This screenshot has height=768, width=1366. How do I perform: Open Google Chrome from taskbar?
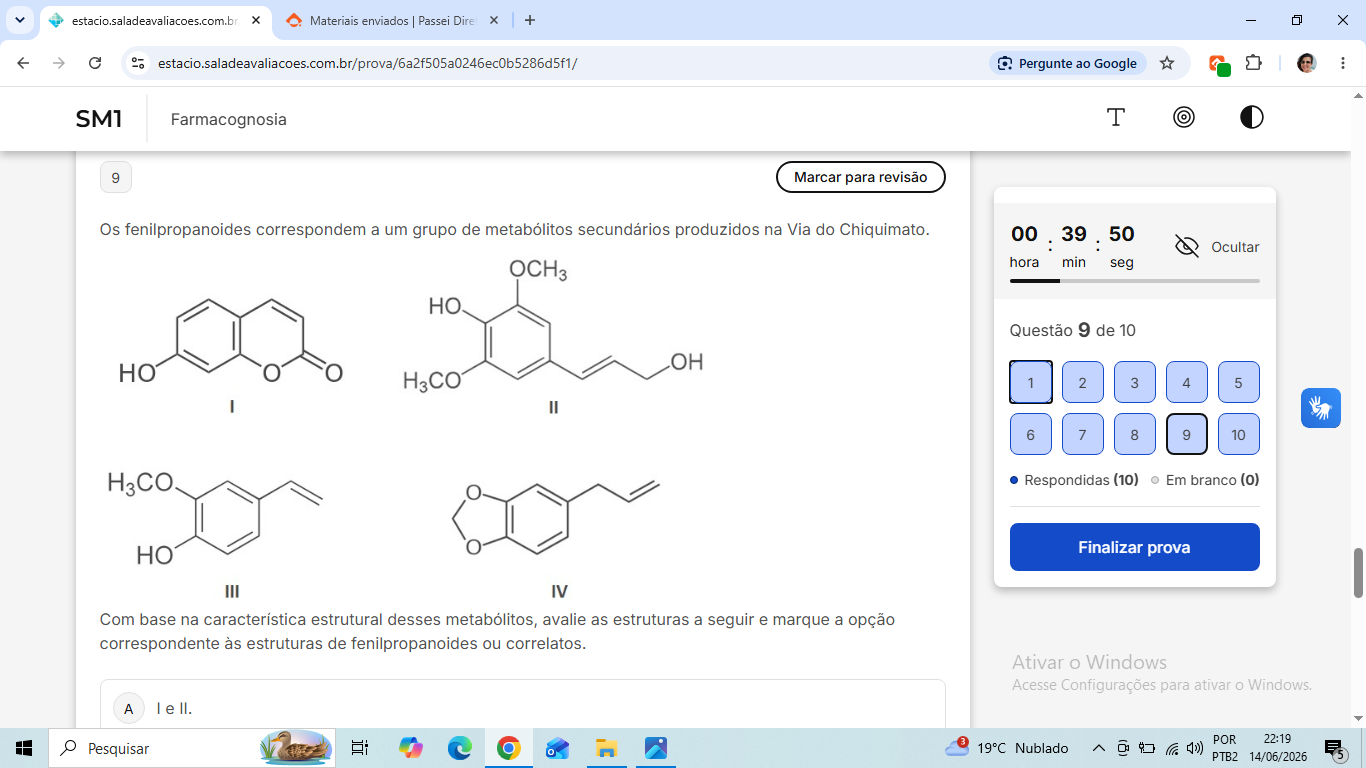tap(508, 748)
